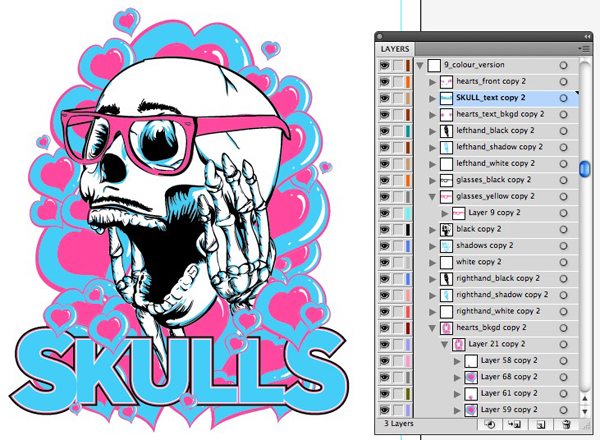The height and width of the screenshot is (440, 600).
Task: Click target circle for SKULL_text copy 2
Action: click(563, 98)
